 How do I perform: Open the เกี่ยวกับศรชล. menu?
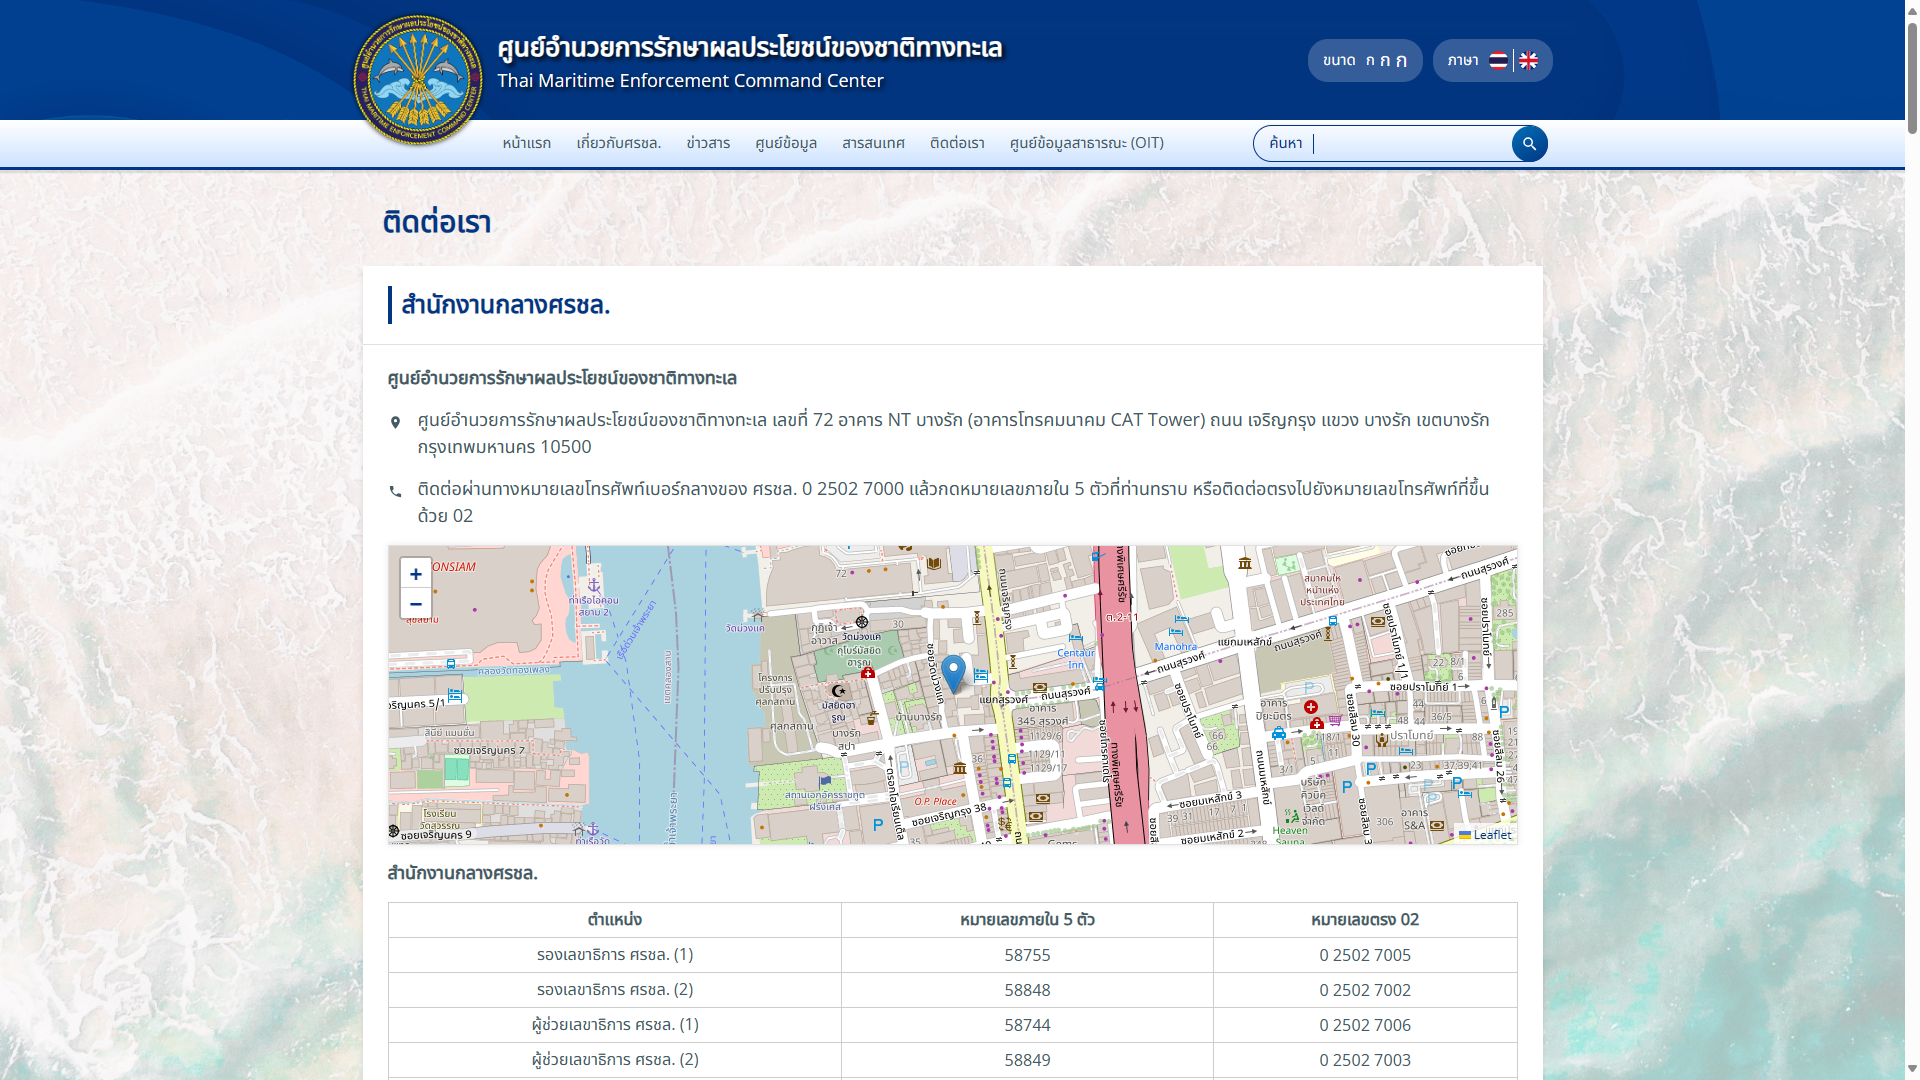[x=619, y=143]
